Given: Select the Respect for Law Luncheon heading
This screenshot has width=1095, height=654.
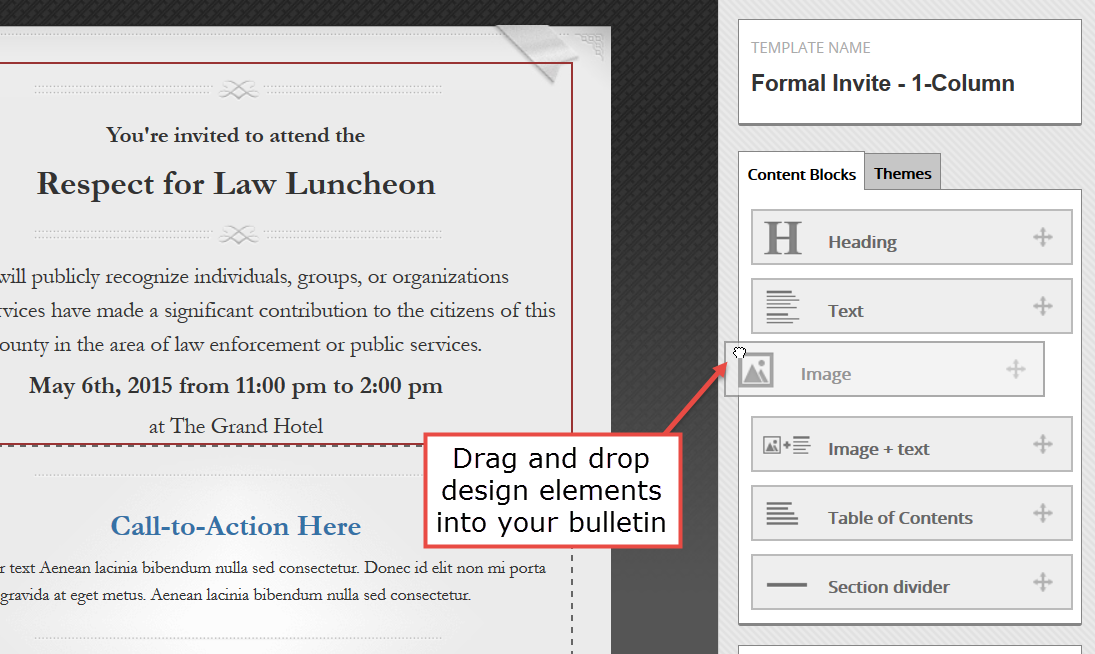Looking at the screenshot, I should pyautogui.click(x=236, y=184).
